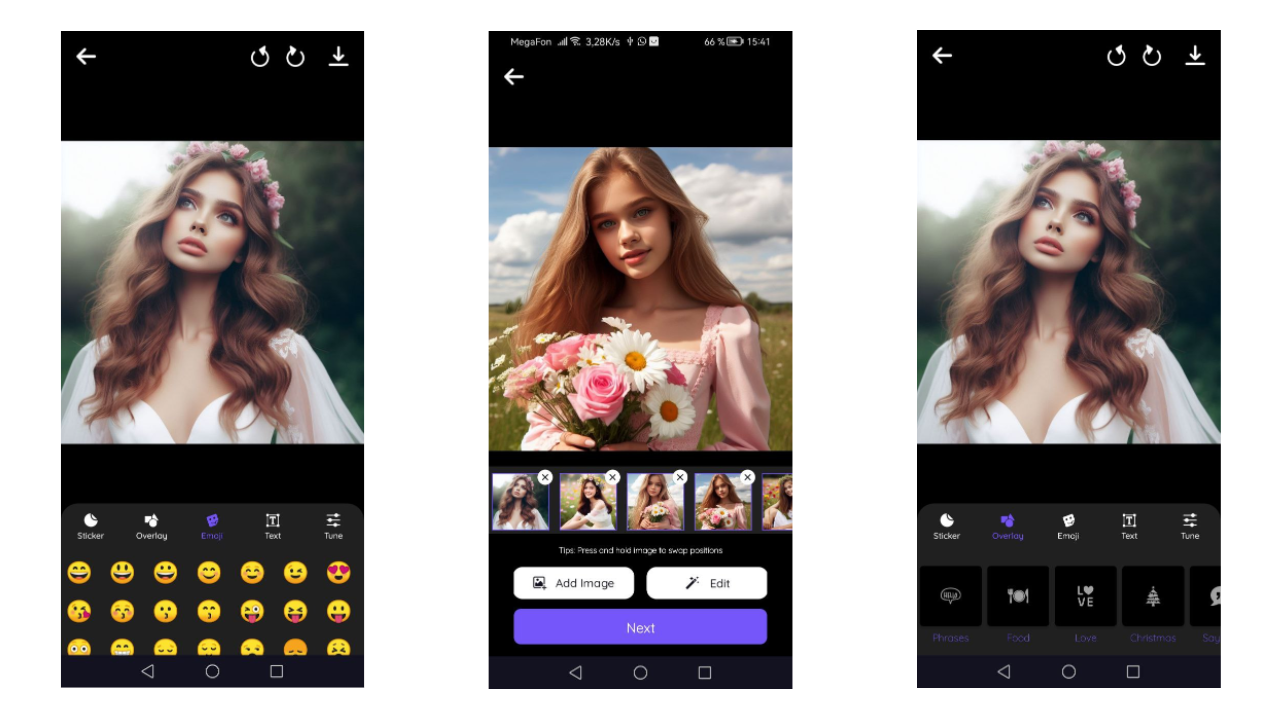Download the edited photo

click(x=338, y=56)
